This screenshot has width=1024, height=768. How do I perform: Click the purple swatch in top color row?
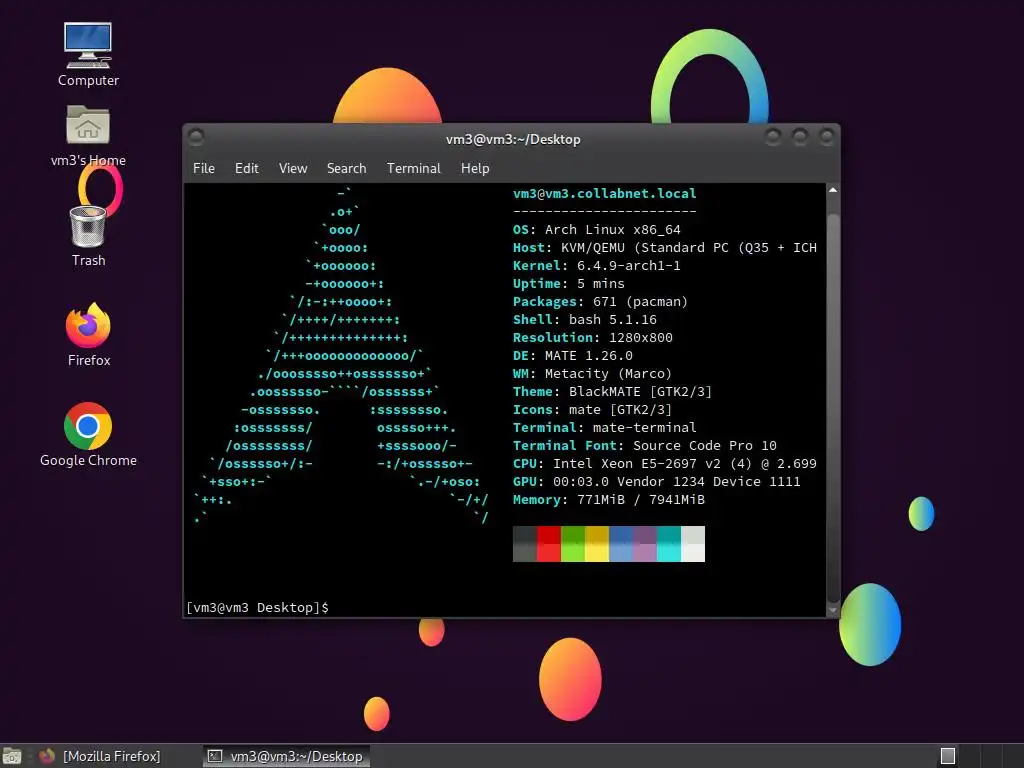[x=645, y=535]
